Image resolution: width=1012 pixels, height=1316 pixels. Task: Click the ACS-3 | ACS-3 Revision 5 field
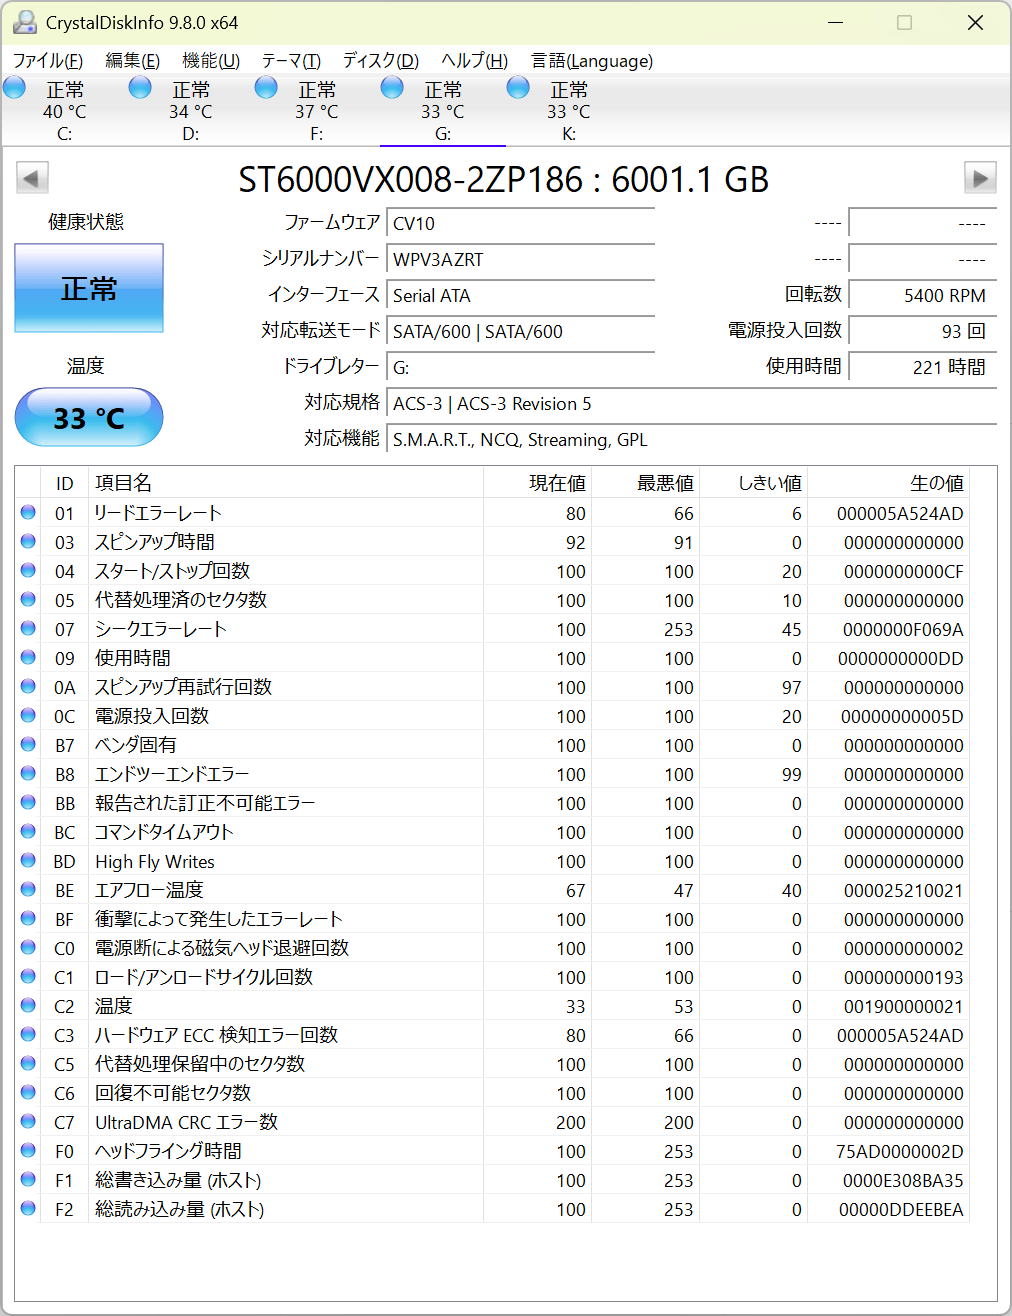coord(692,403)
